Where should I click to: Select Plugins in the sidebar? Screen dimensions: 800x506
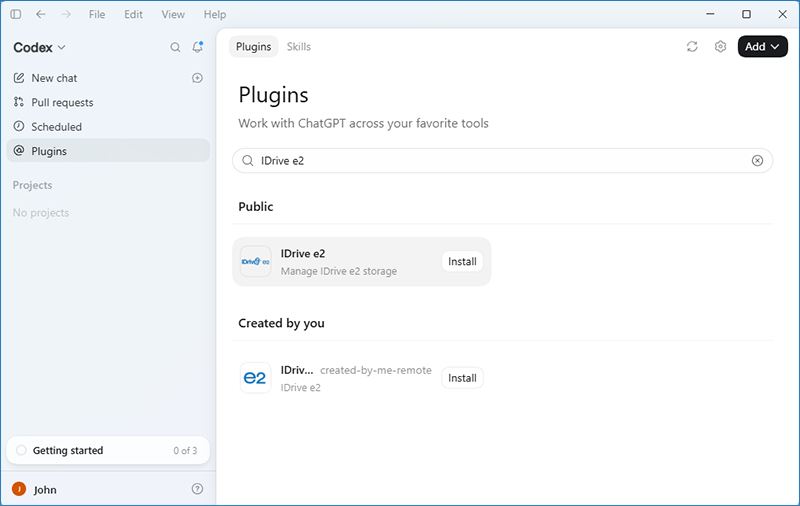click(108, 151)
